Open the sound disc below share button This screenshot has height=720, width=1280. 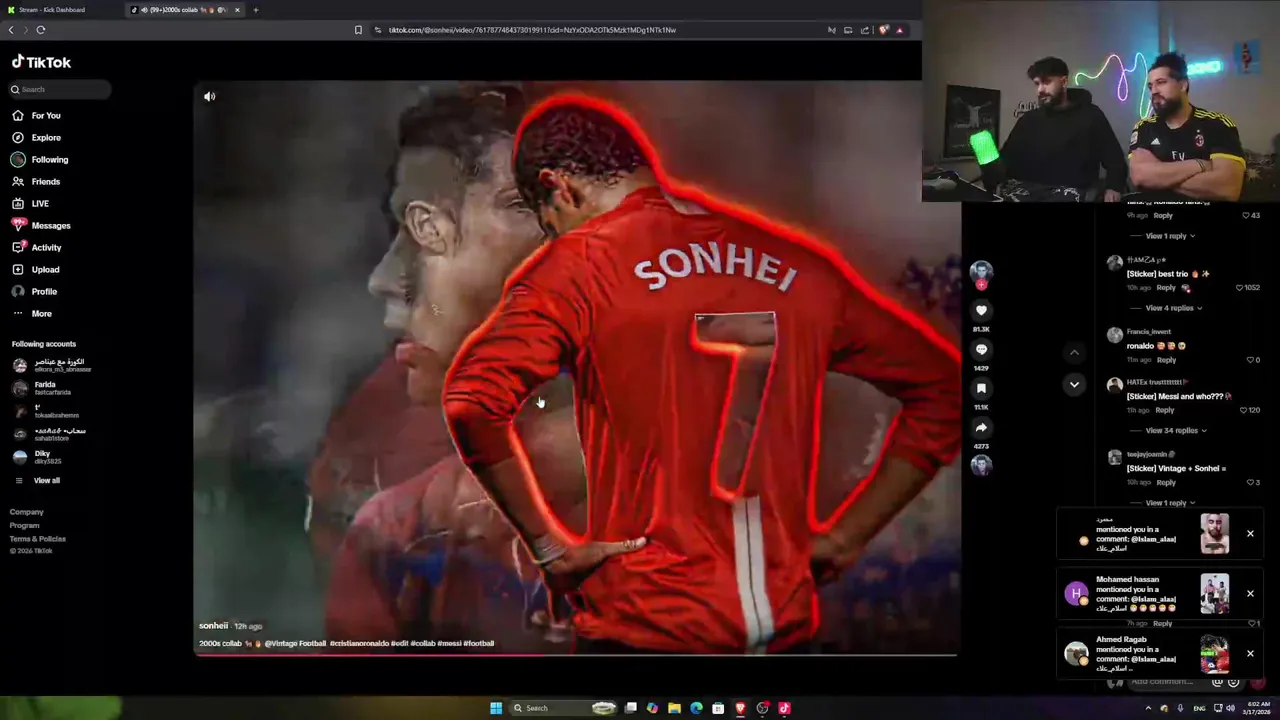981,465
